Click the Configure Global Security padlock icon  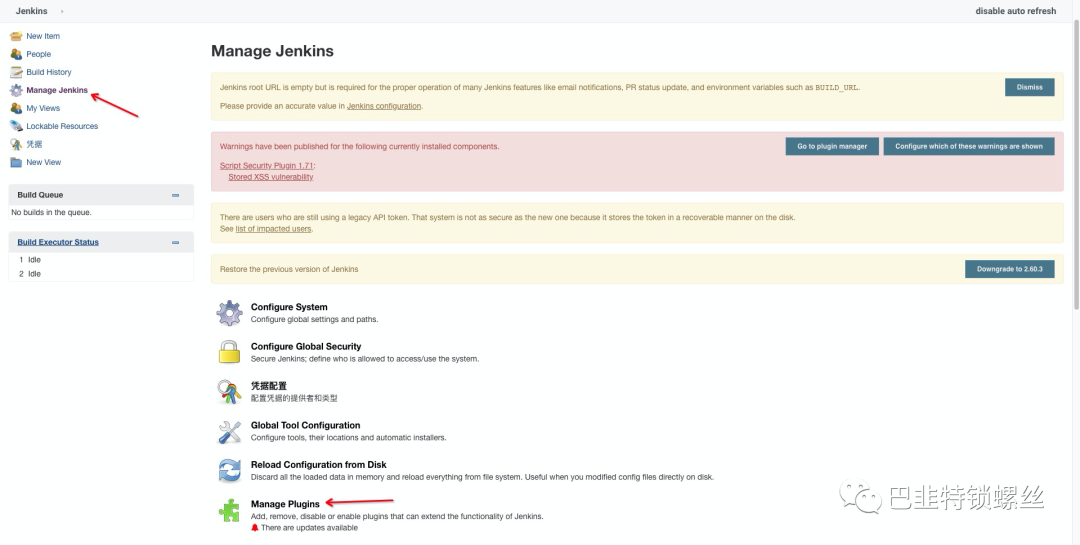(229, 352)
